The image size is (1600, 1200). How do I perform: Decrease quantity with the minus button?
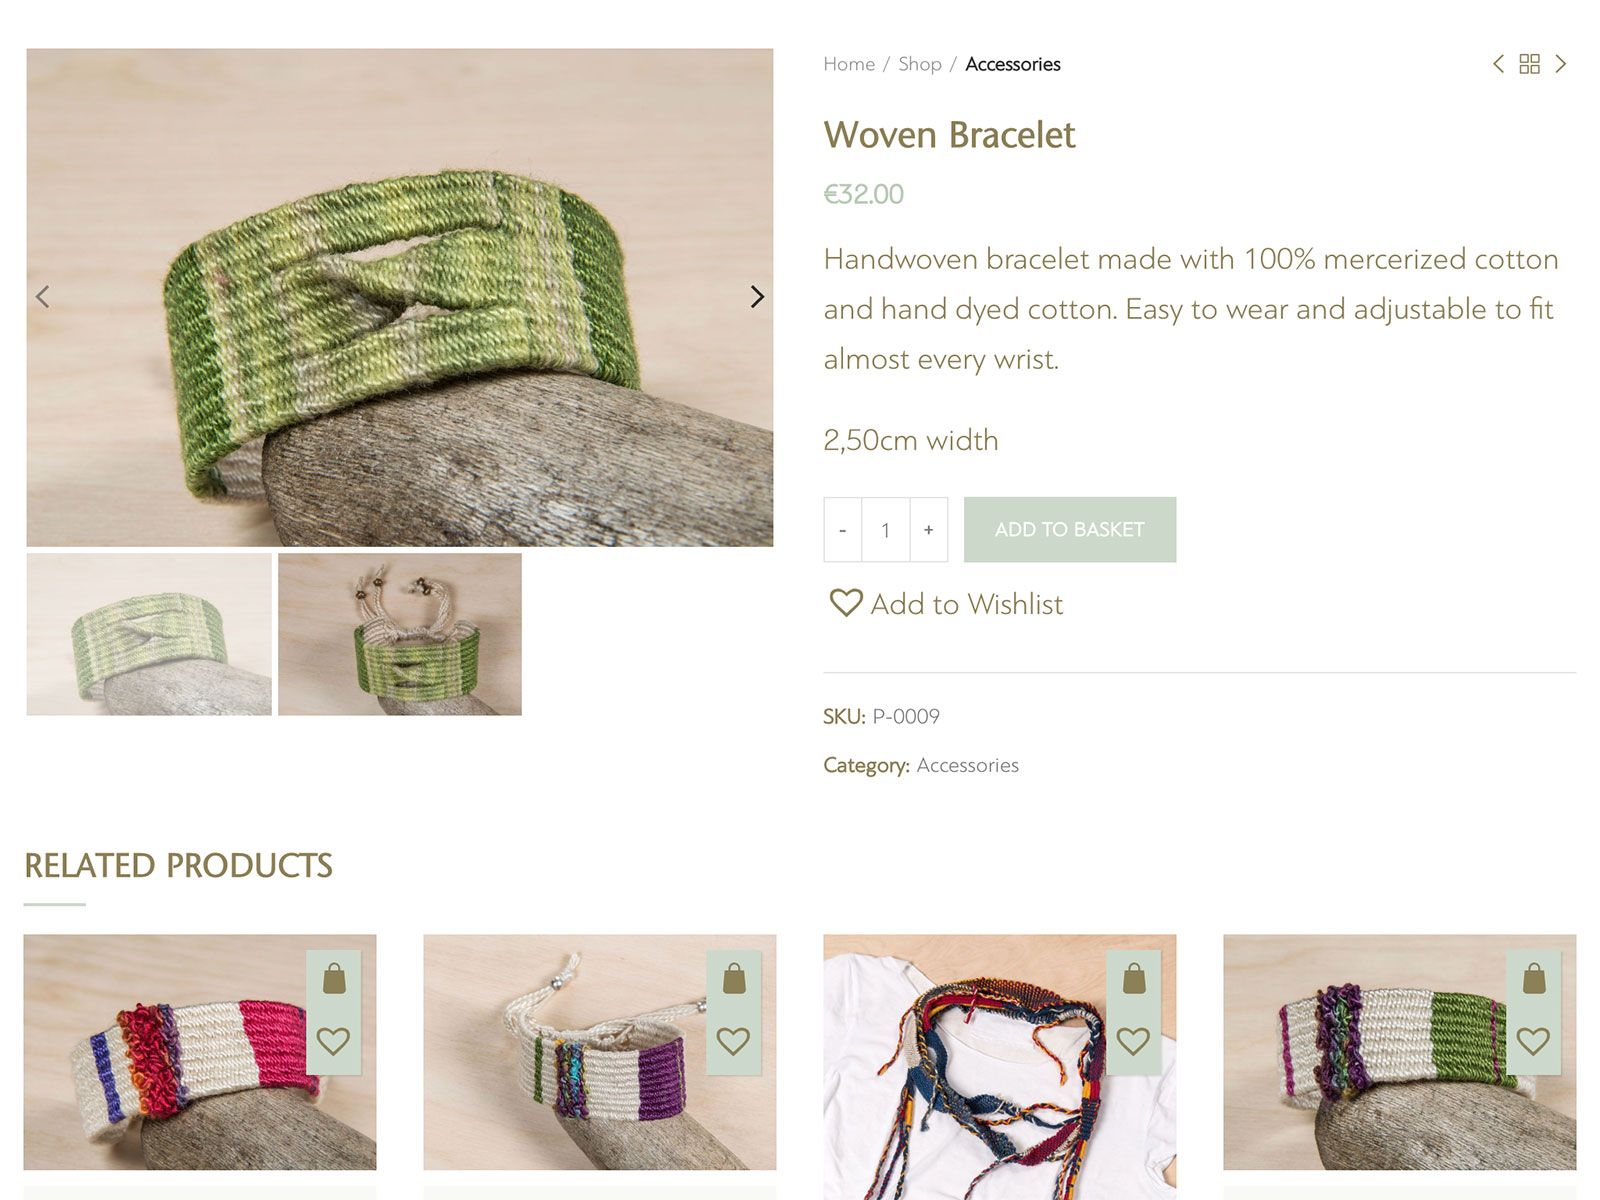pos(843,530)
